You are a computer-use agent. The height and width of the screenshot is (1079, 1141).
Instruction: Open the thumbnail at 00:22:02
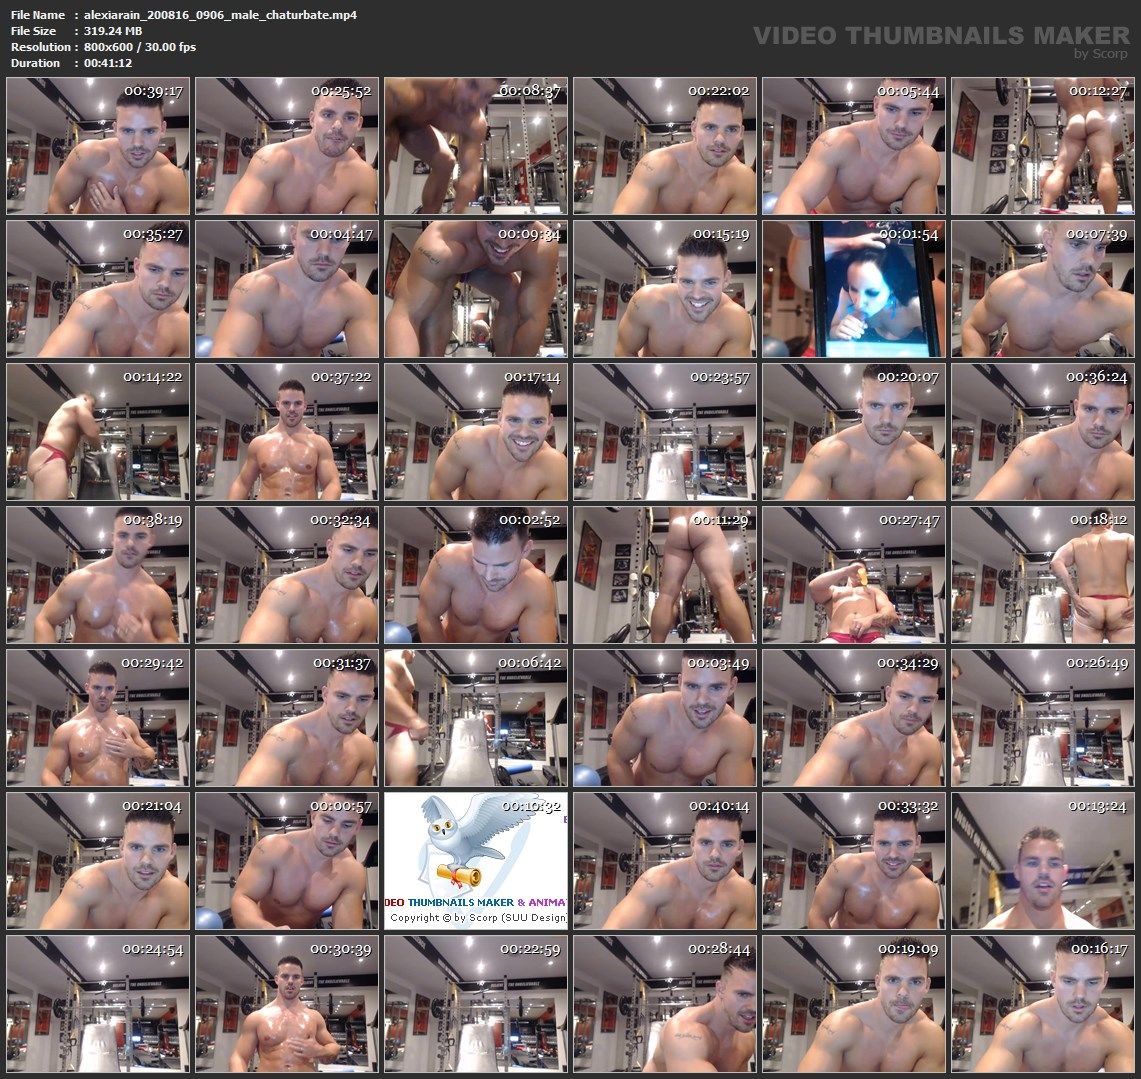tap(664, 146)
